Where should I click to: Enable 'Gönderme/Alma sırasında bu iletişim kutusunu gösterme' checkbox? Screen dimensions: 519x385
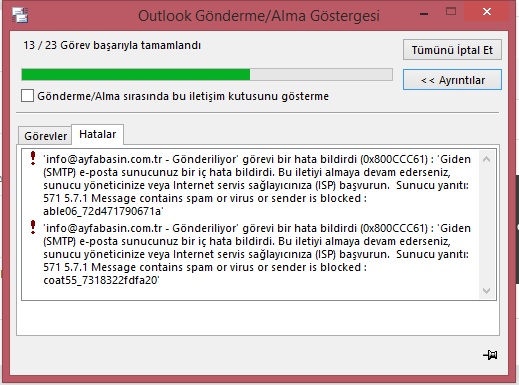pos(27,96)
